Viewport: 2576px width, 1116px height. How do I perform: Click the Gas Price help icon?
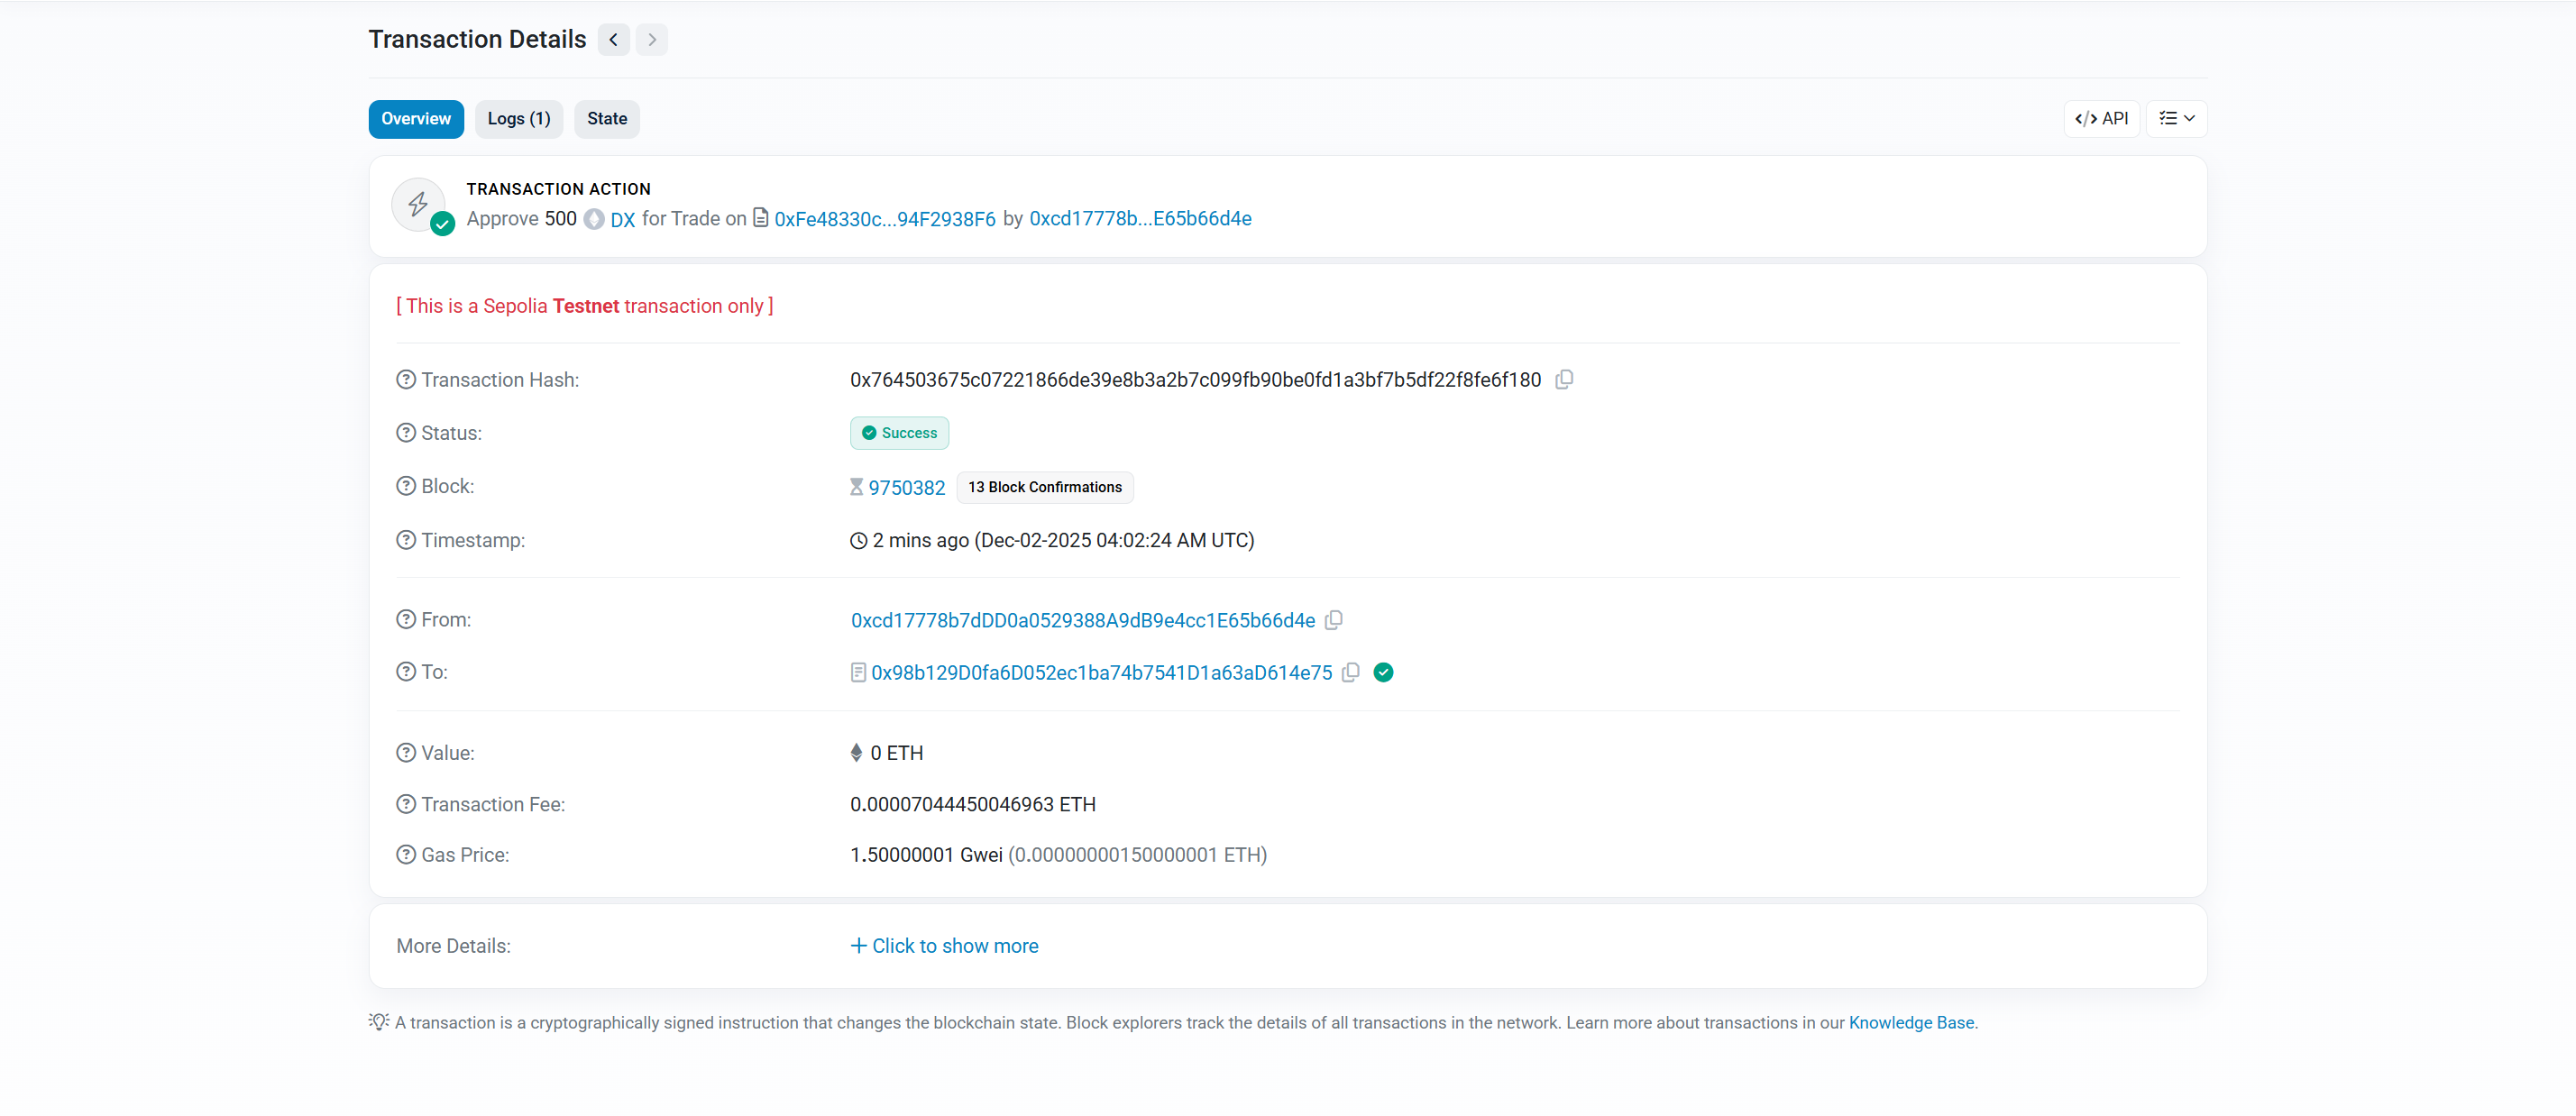pyautogui.click(x=406, y=855)
